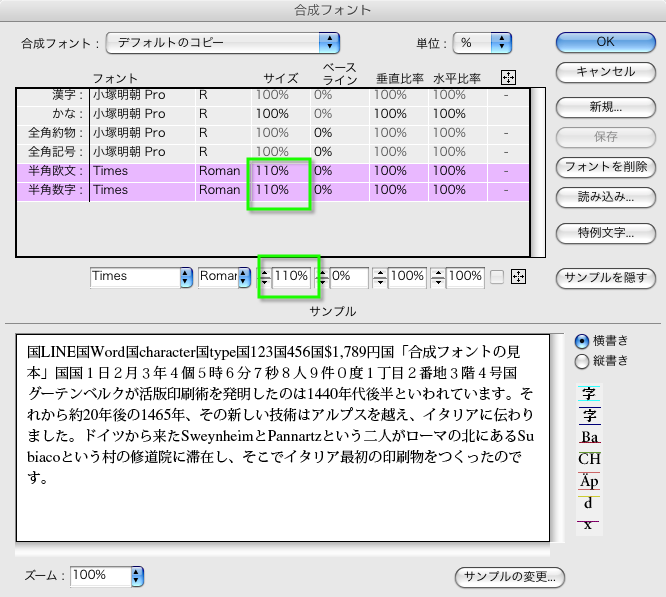This screenshot has width=666, height=597.
Task: Click the size 110% input field
Action: tap(291, 277)
